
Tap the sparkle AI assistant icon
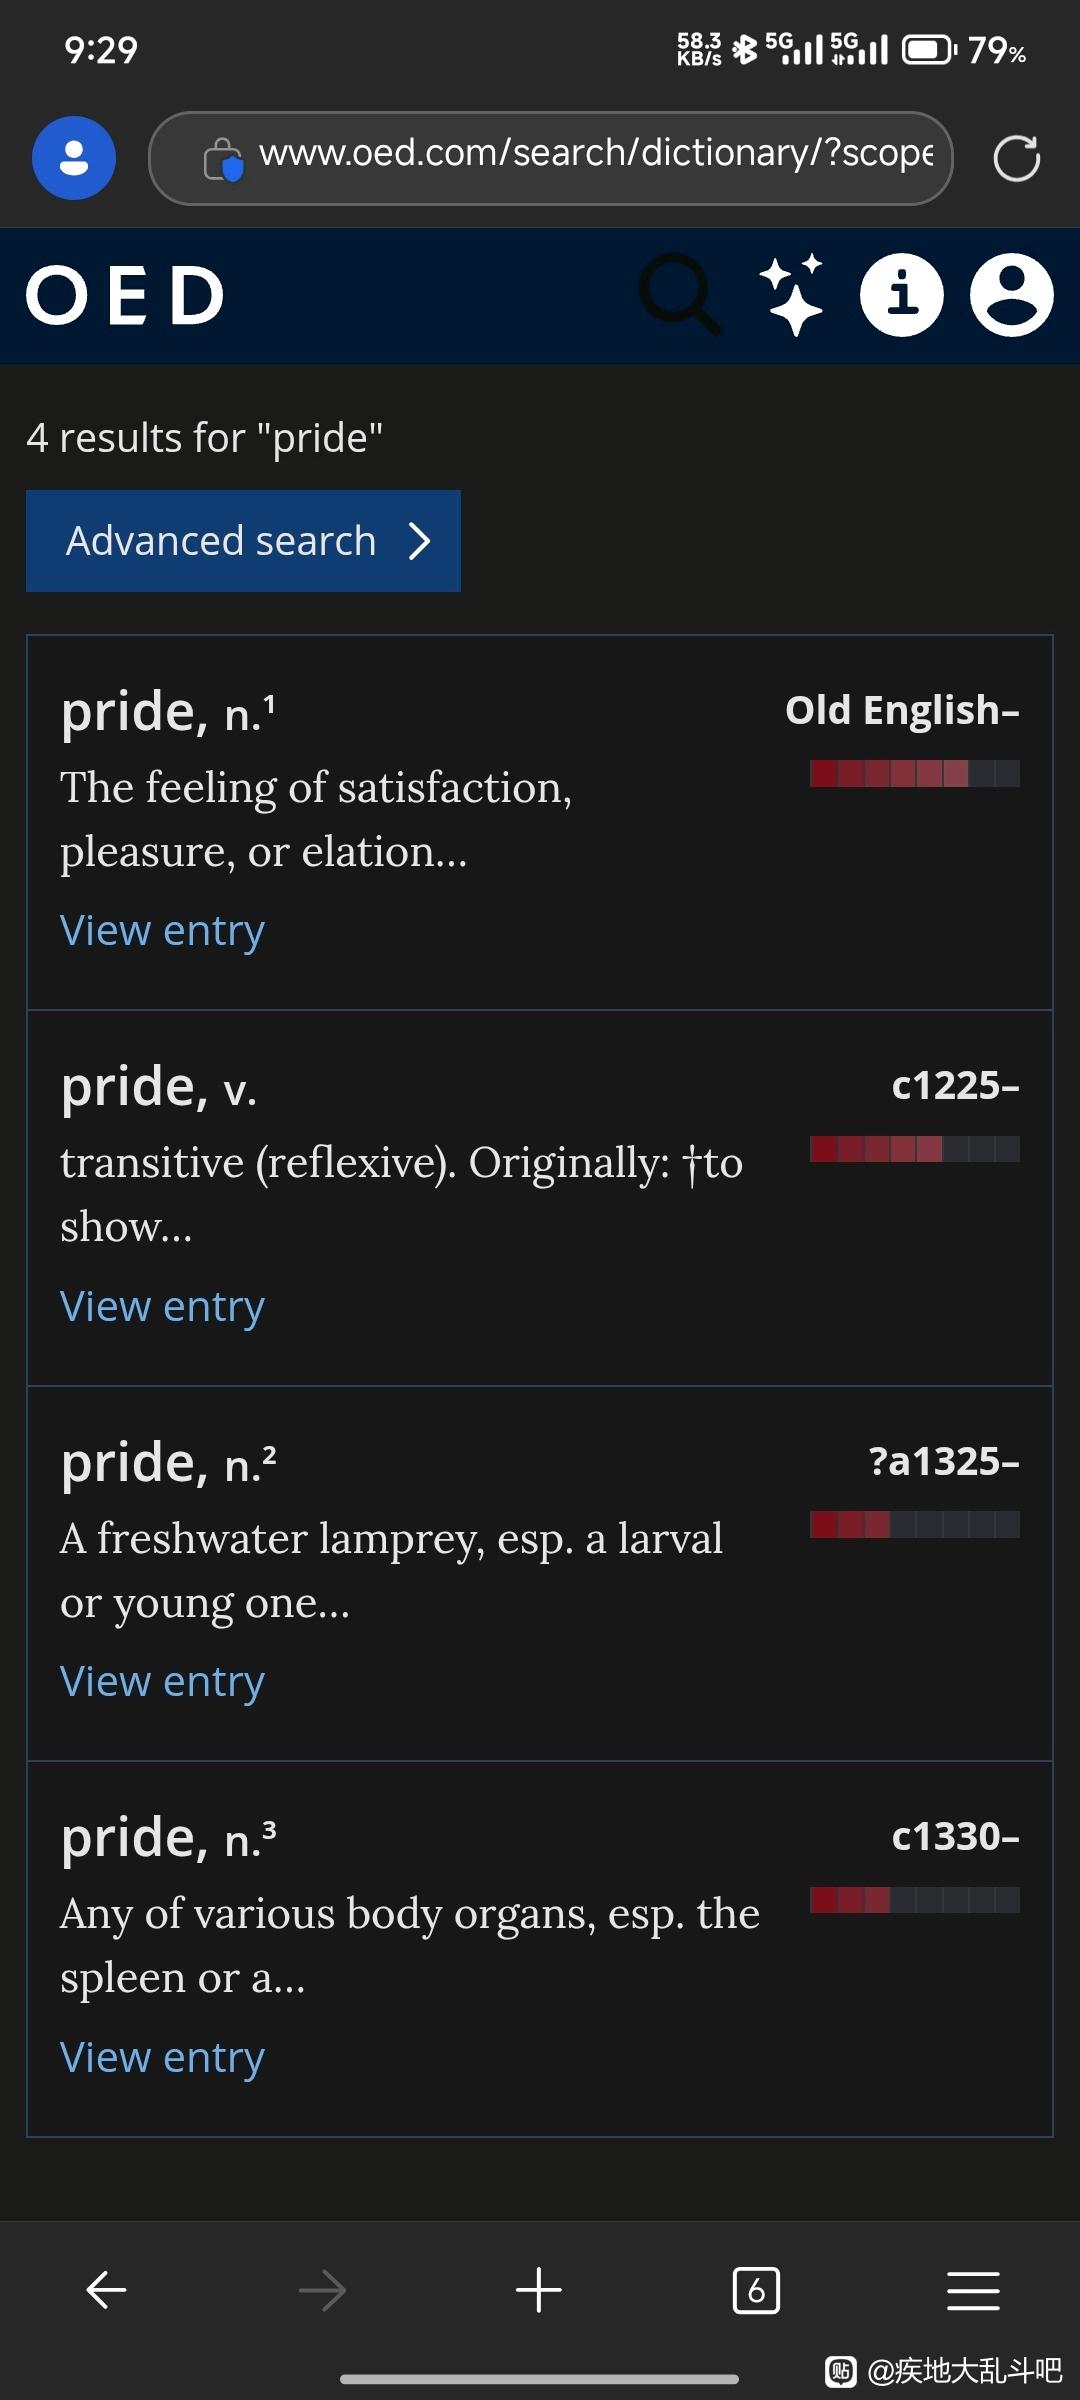tap(792, 295)
